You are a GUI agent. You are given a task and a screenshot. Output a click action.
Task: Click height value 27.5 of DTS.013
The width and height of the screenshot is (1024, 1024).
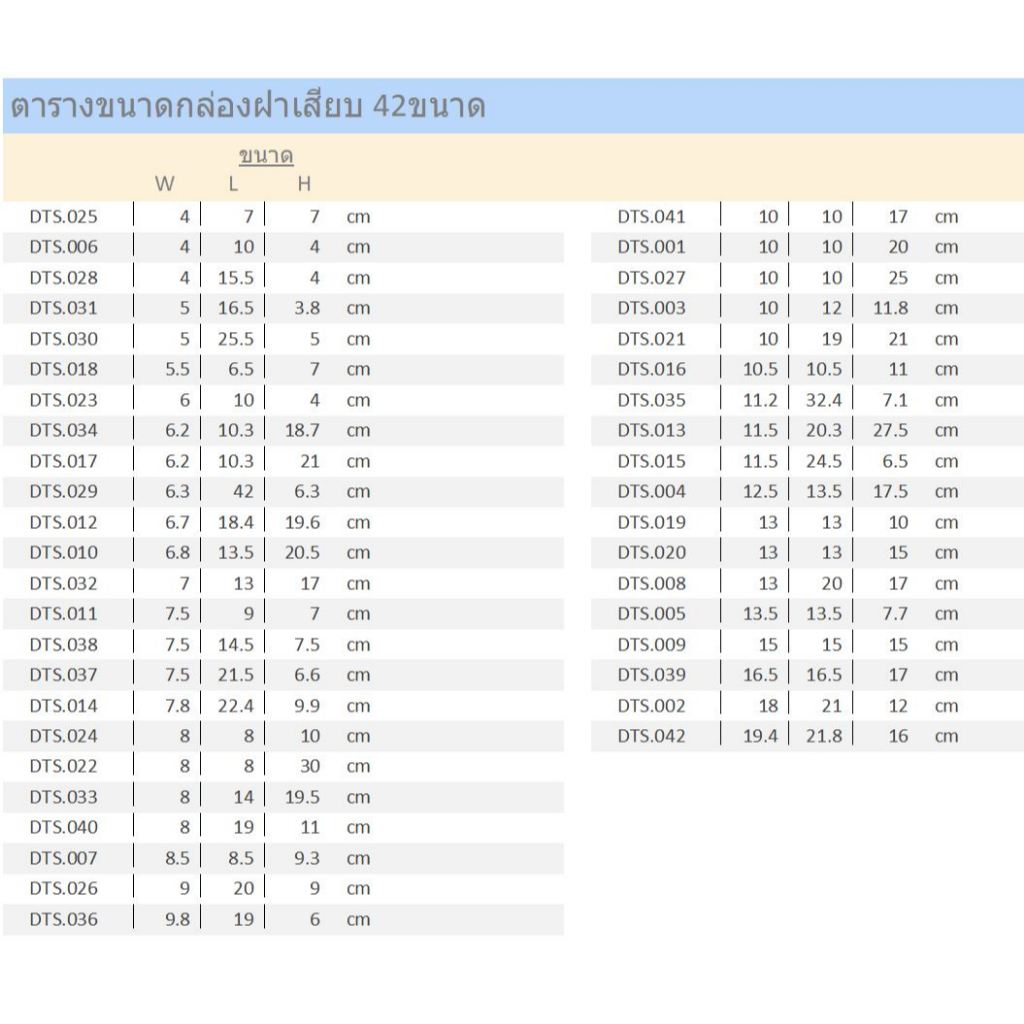coord(890,430)
